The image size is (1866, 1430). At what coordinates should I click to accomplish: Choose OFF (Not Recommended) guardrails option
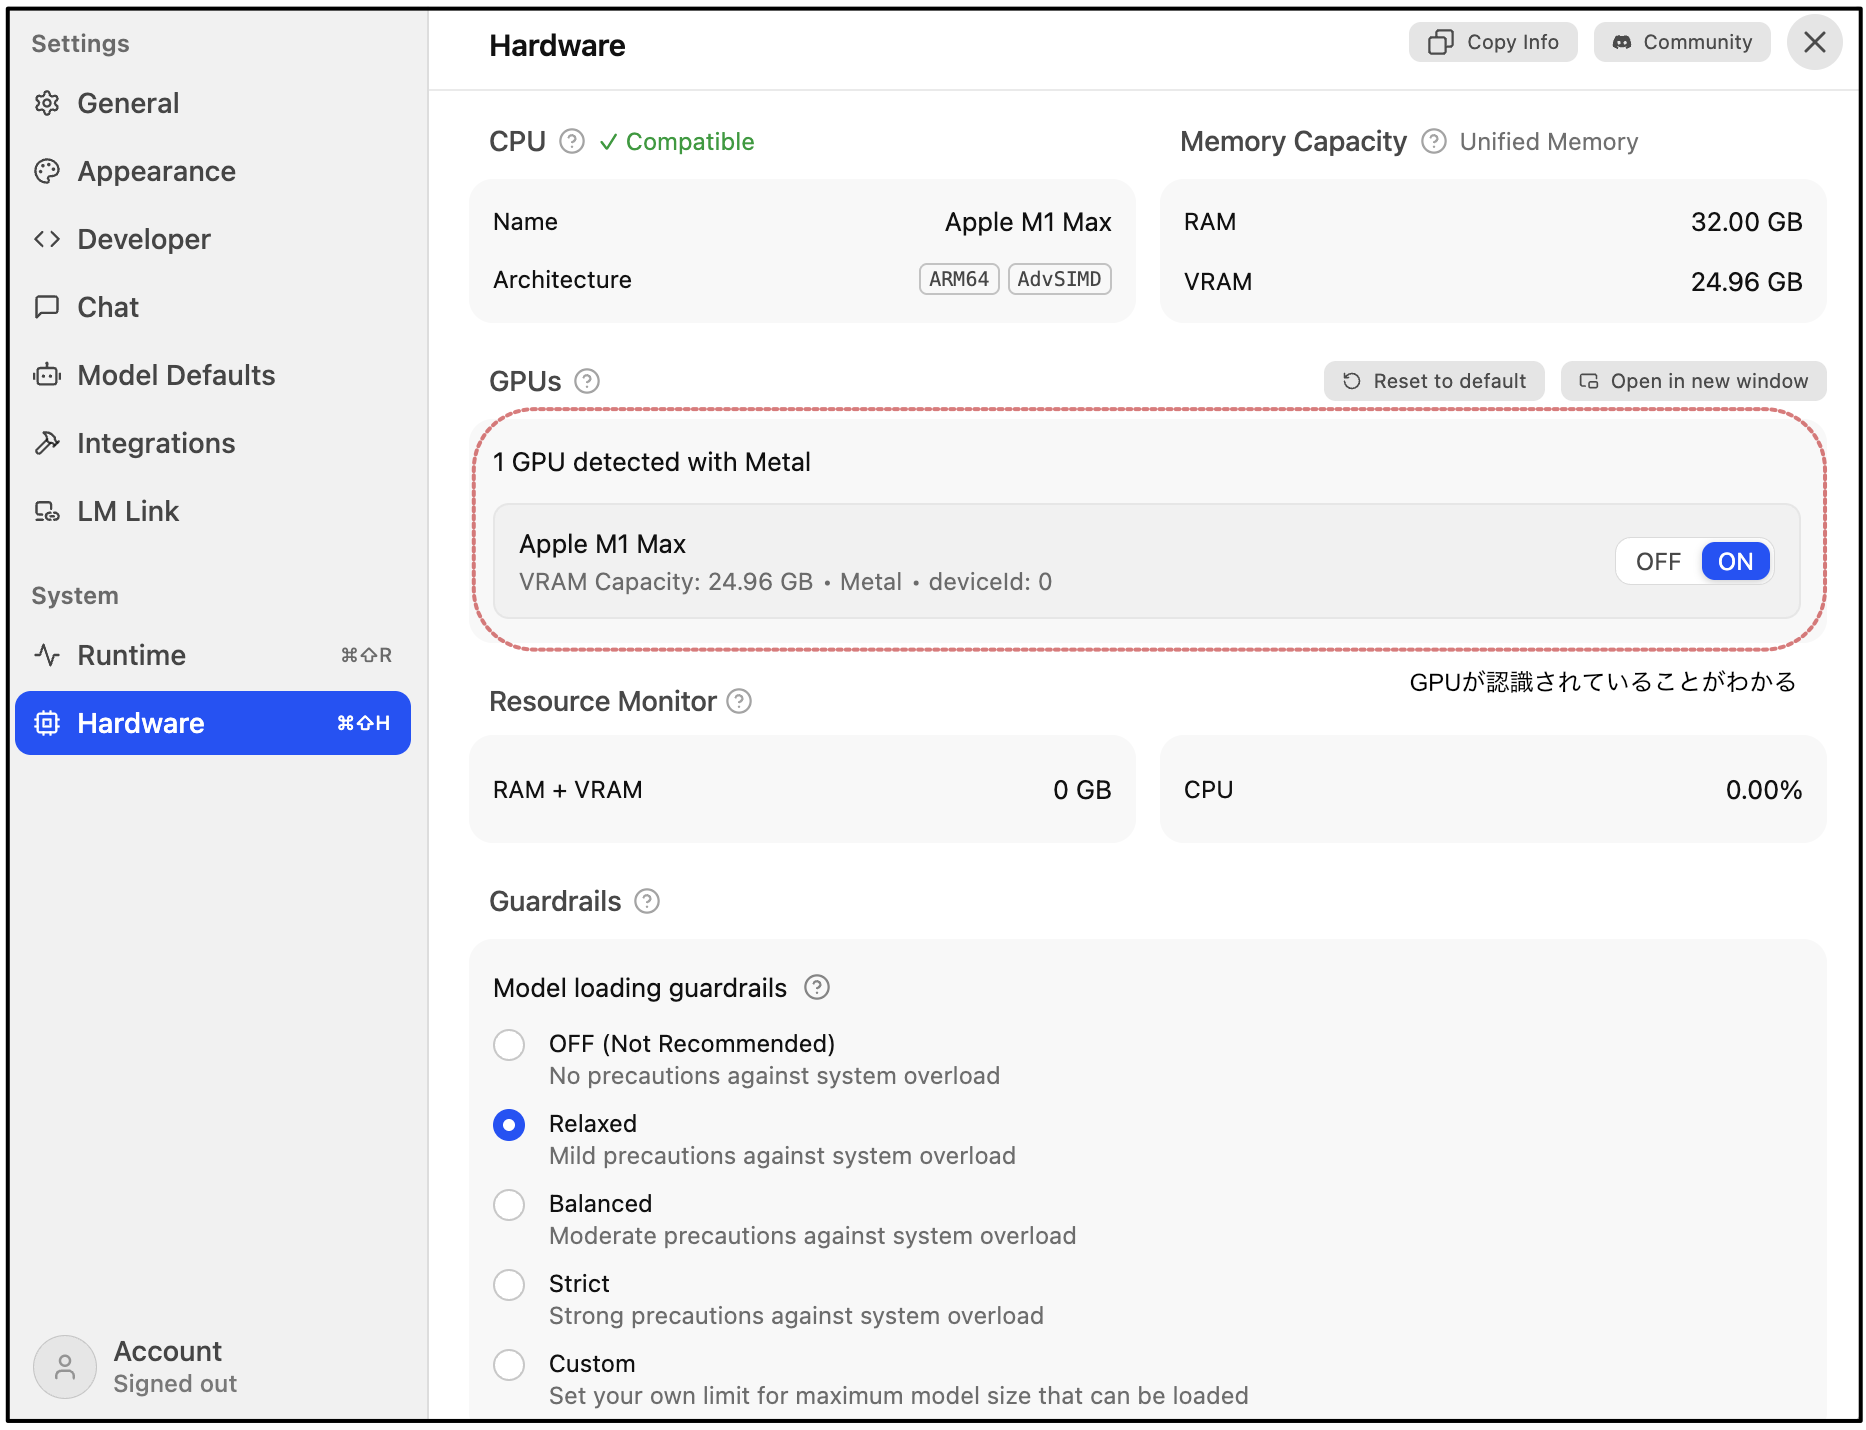[x=509, y=1044]
